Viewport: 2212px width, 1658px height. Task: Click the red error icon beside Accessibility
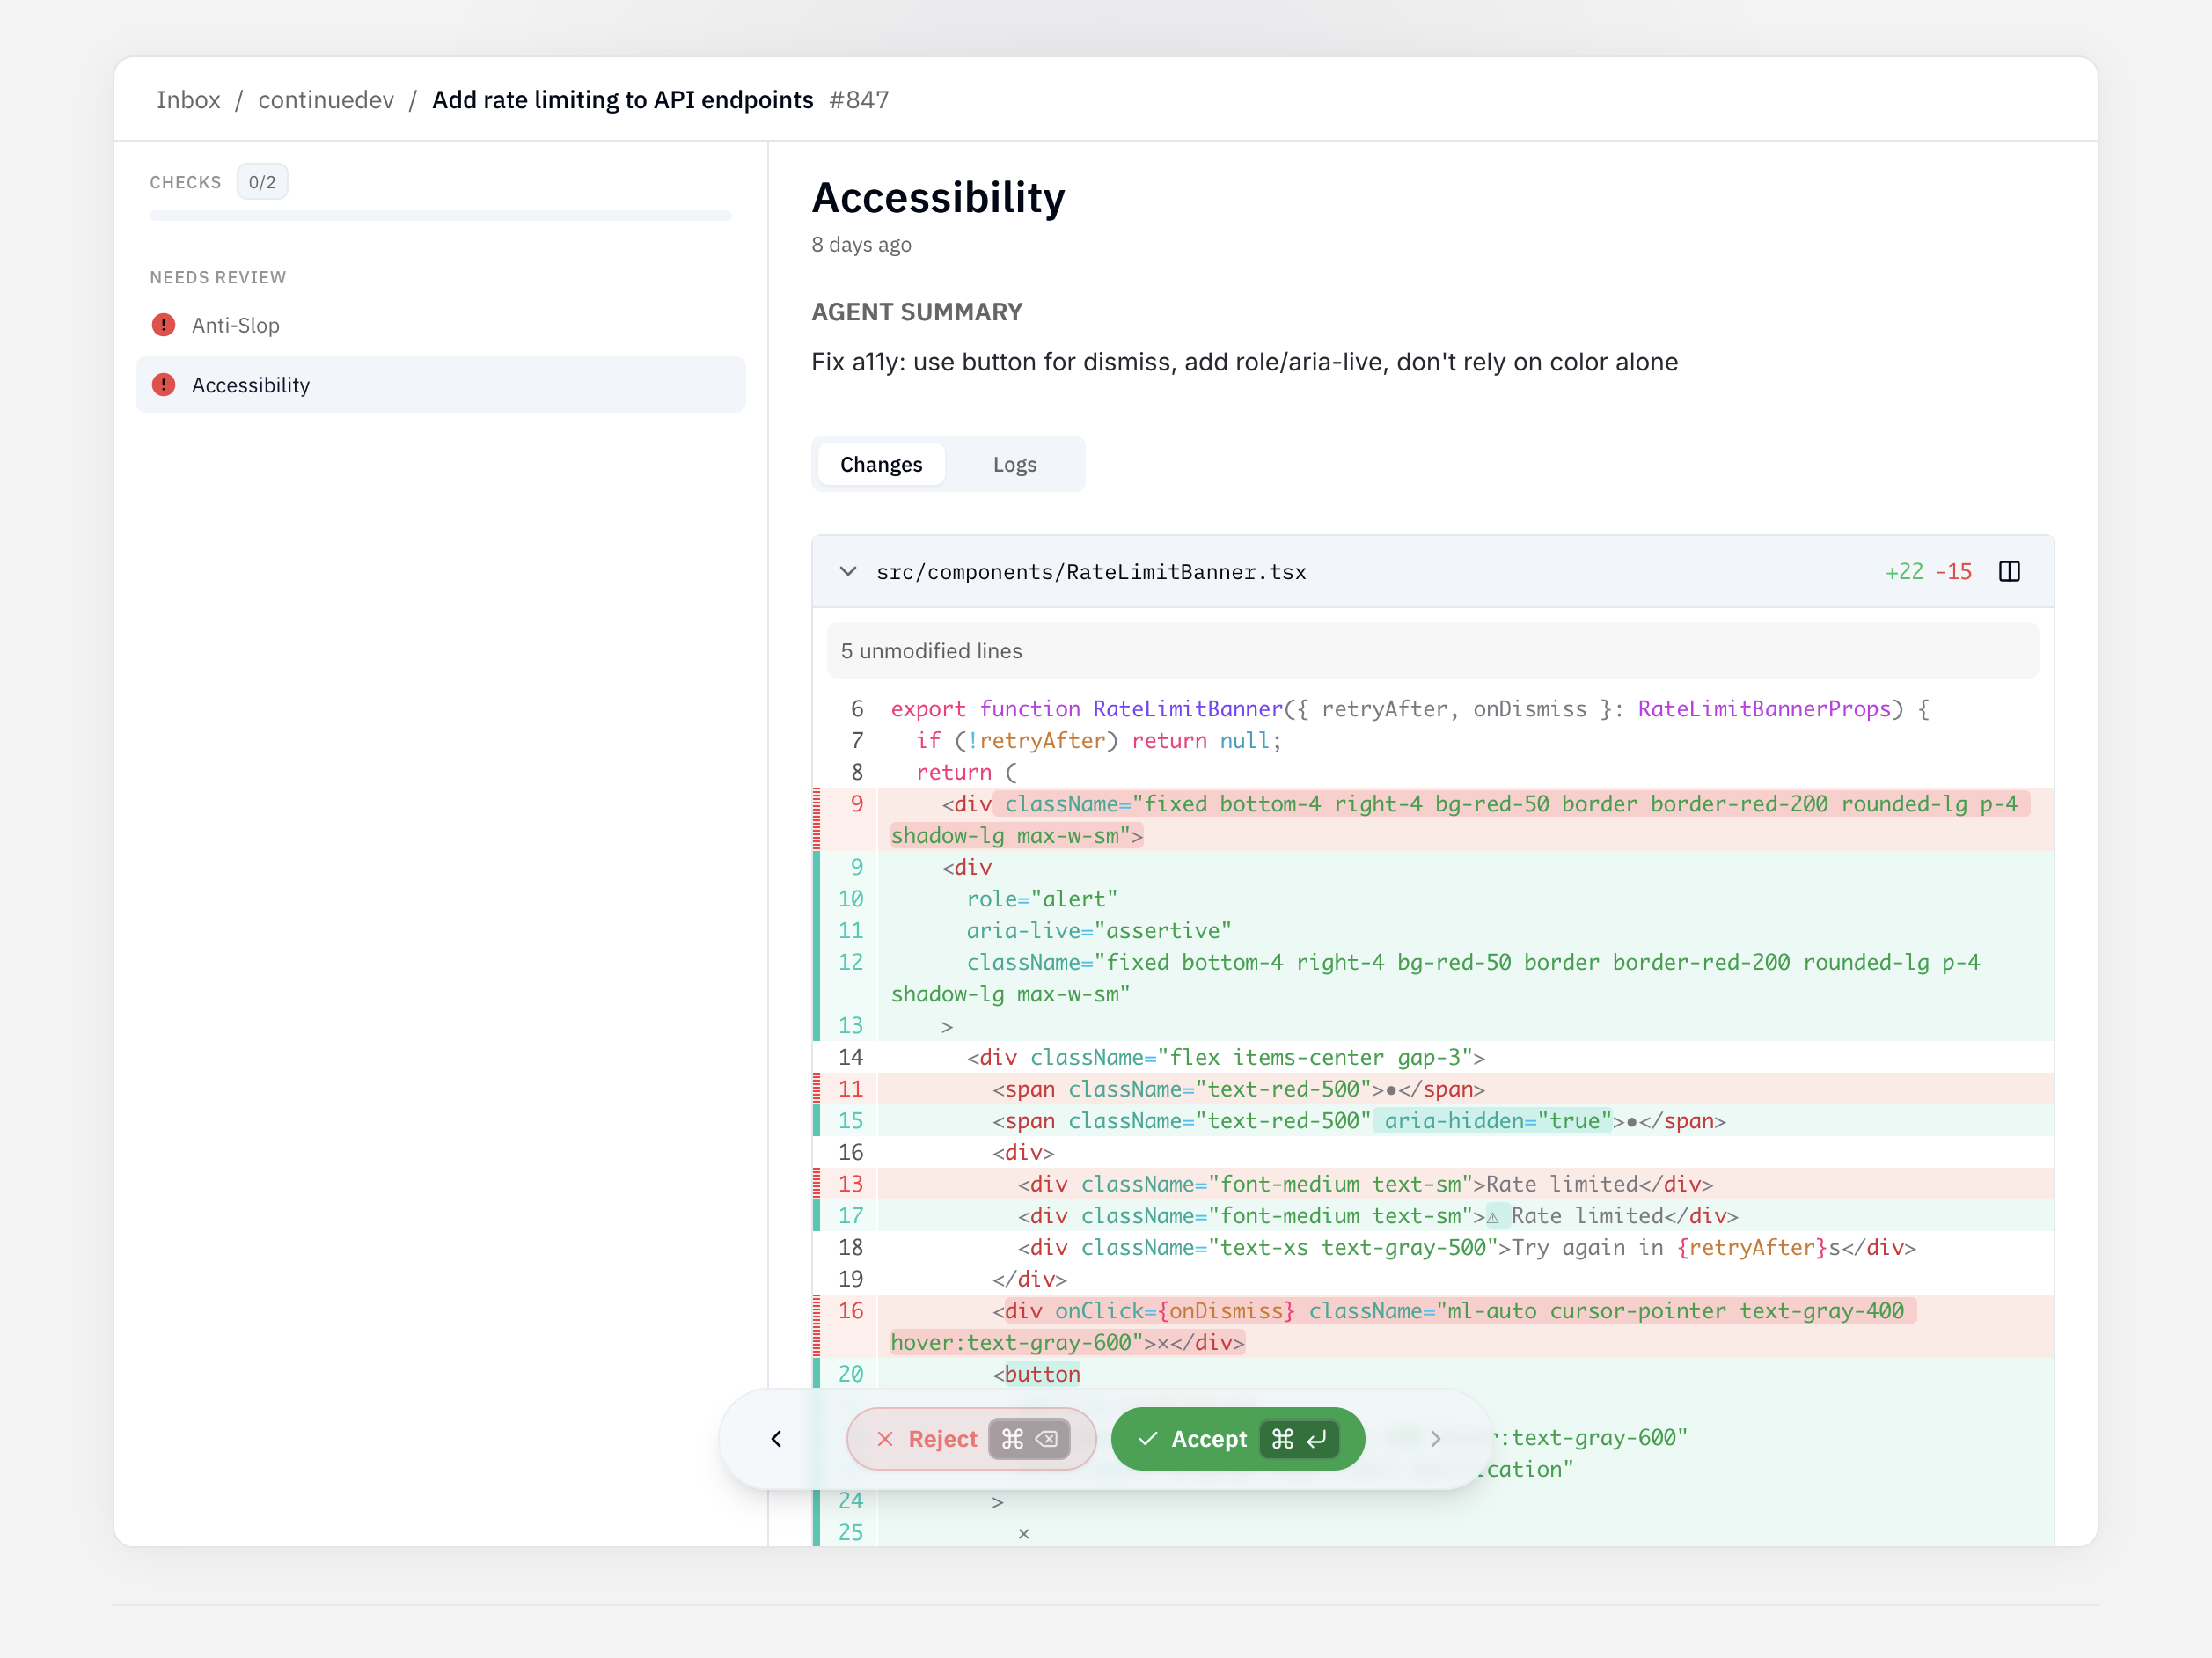[163, 385]
